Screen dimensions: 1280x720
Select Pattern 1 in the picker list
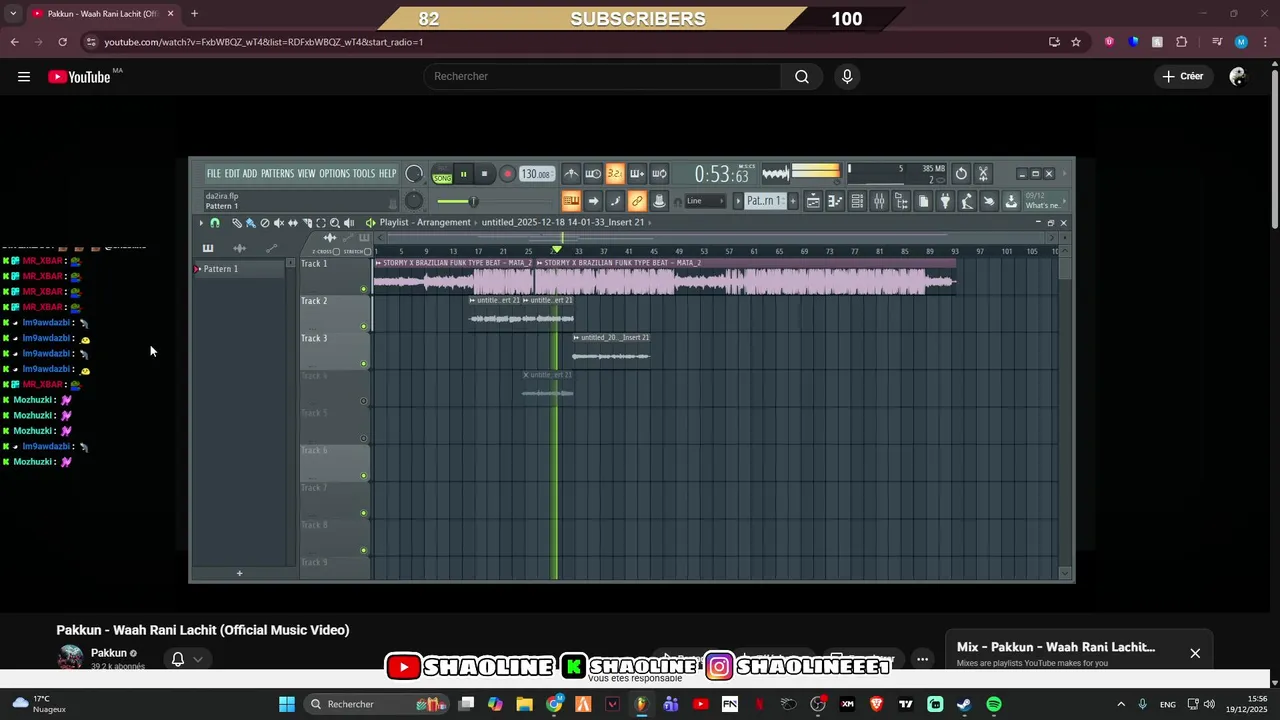[x=240, y=269]
